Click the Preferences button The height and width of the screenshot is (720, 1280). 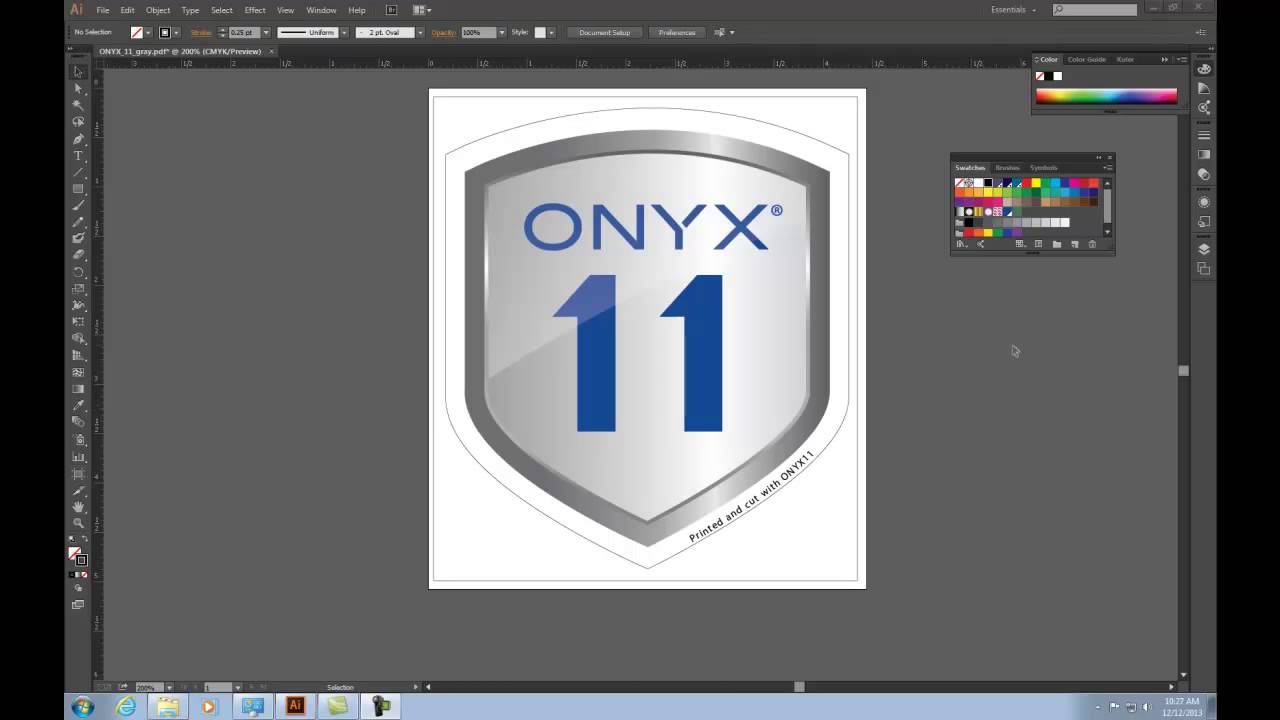pos(677,32)
